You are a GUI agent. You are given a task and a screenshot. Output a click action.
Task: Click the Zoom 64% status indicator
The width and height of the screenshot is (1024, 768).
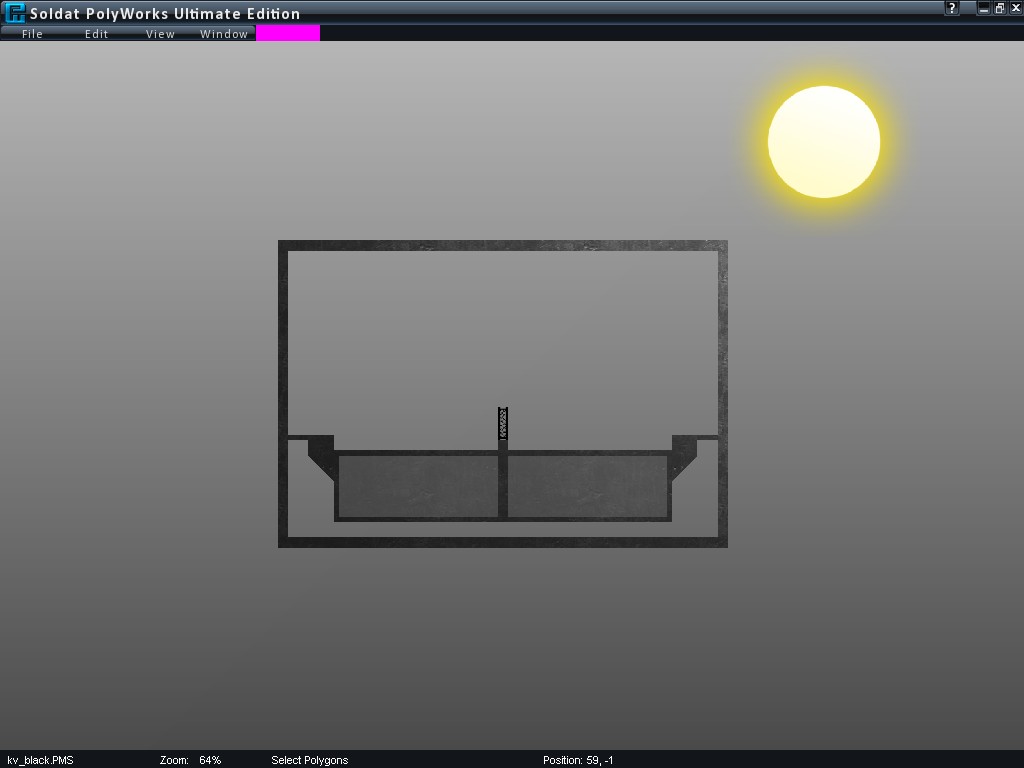(190, 760)
